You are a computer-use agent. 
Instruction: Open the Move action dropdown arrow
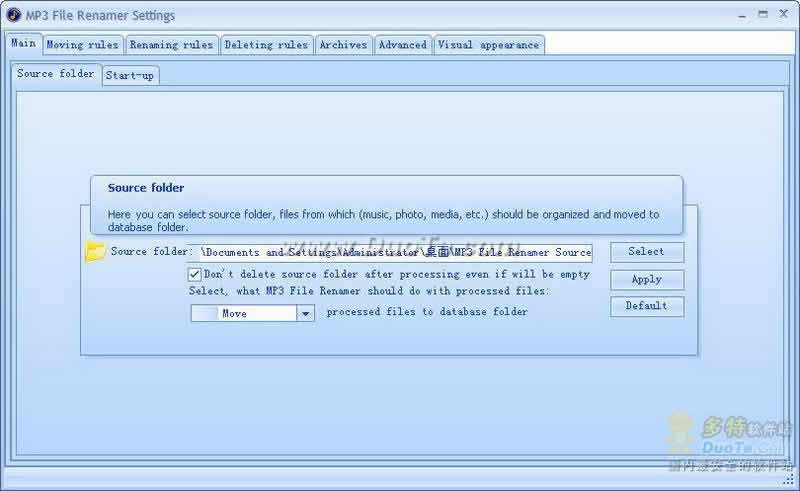[x=305, y=313]
